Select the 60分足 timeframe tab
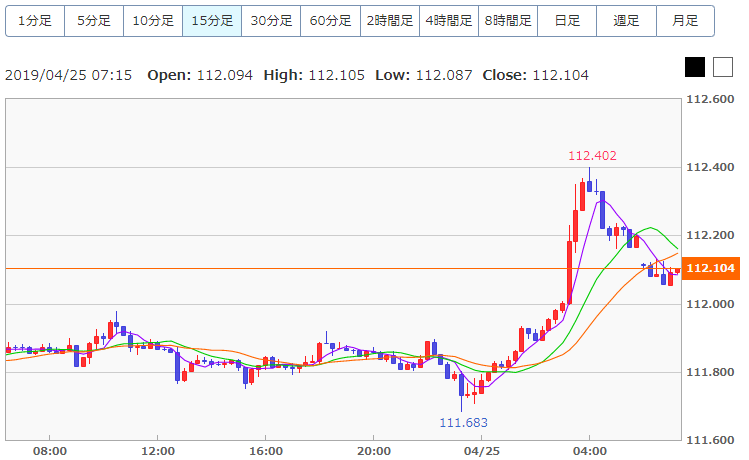The width and height of the screenshot is (749, 460). [331, 20]
